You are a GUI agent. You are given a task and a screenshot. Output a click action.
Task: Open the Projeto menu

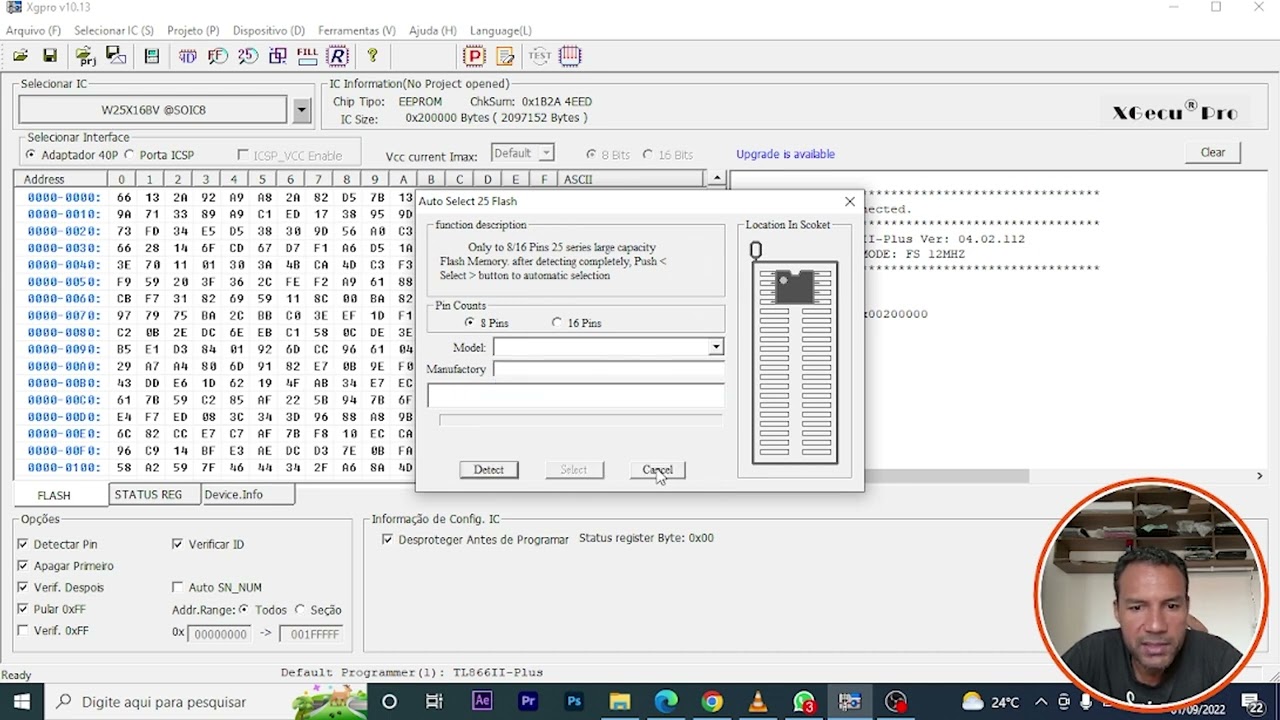point(193,30)
